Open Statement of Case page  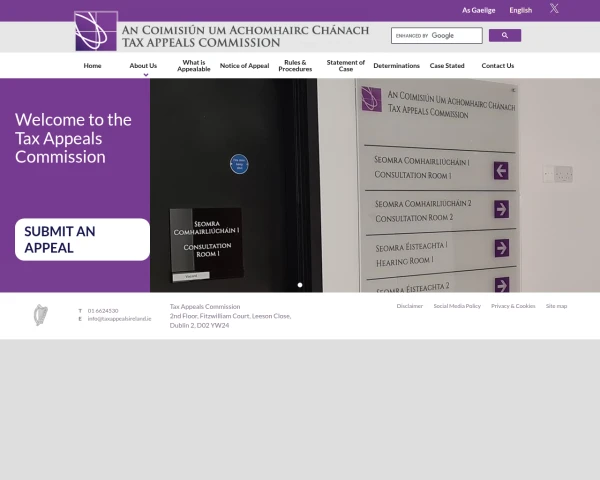(346, 65)
